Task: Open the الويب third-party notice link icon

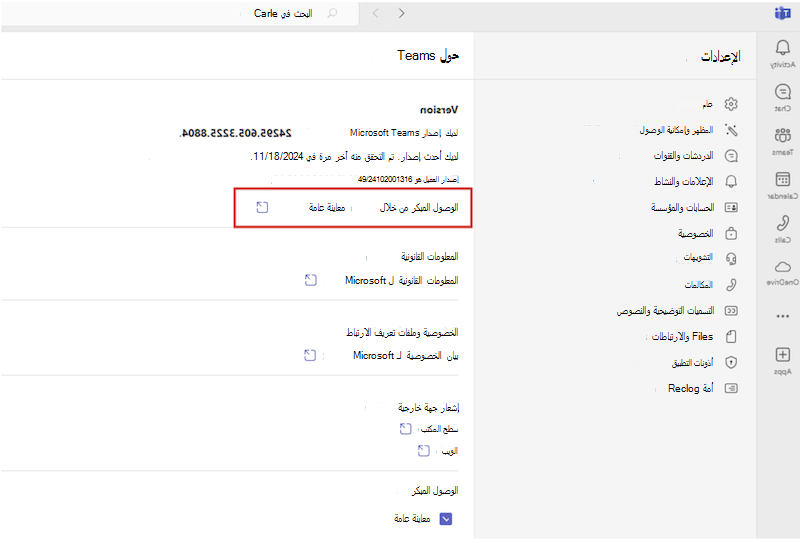Action: (423, 451)
